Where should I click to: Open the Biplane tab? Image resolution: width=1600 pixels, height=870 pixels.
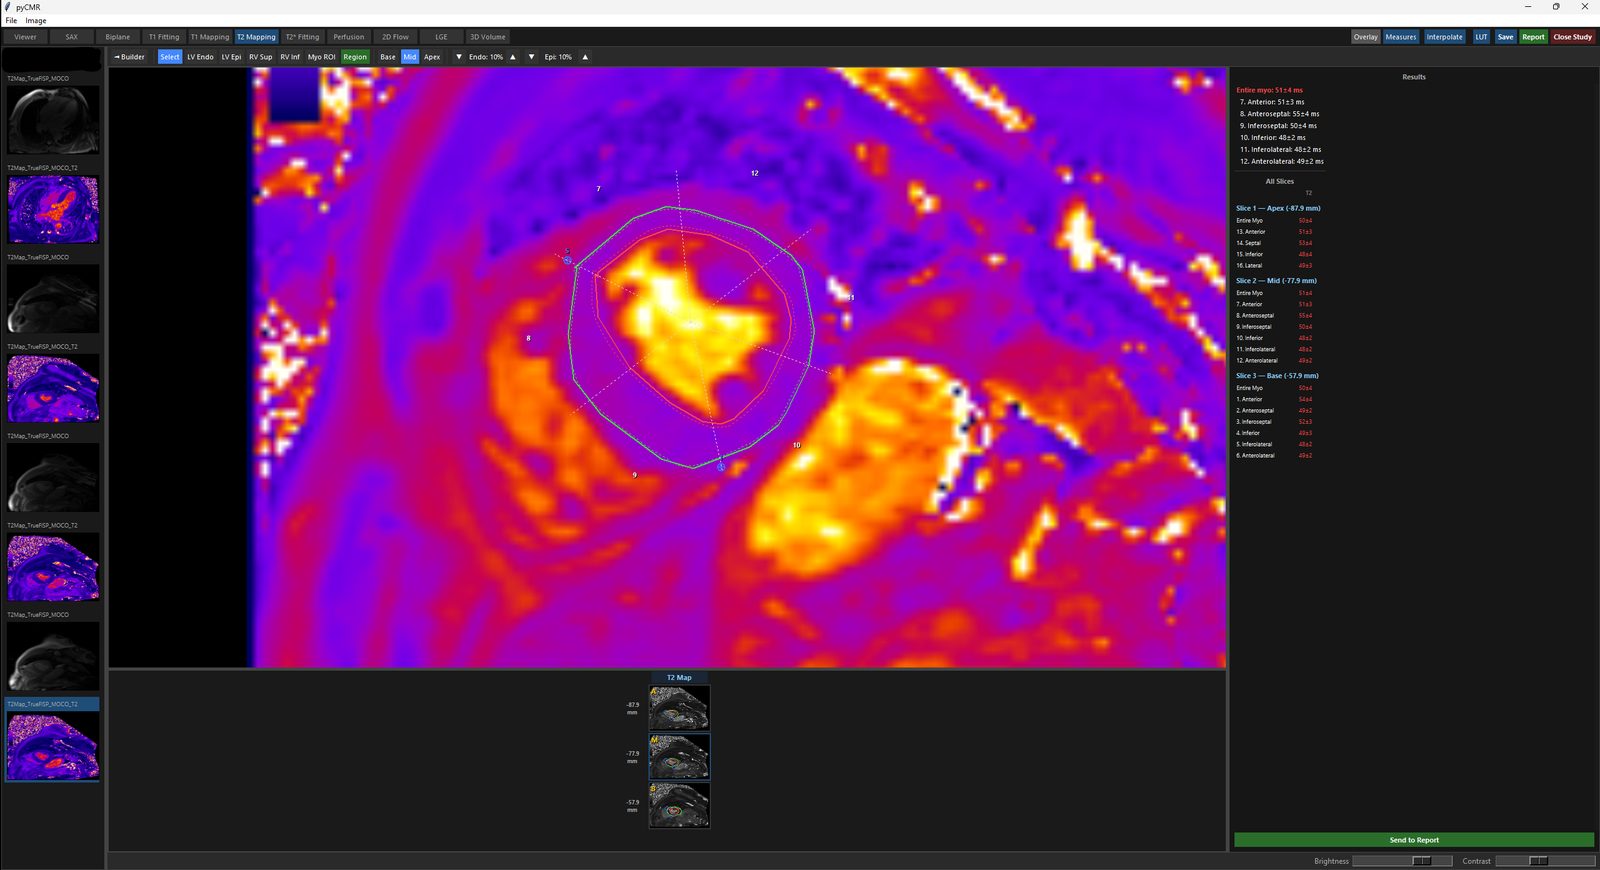point(118,37)
